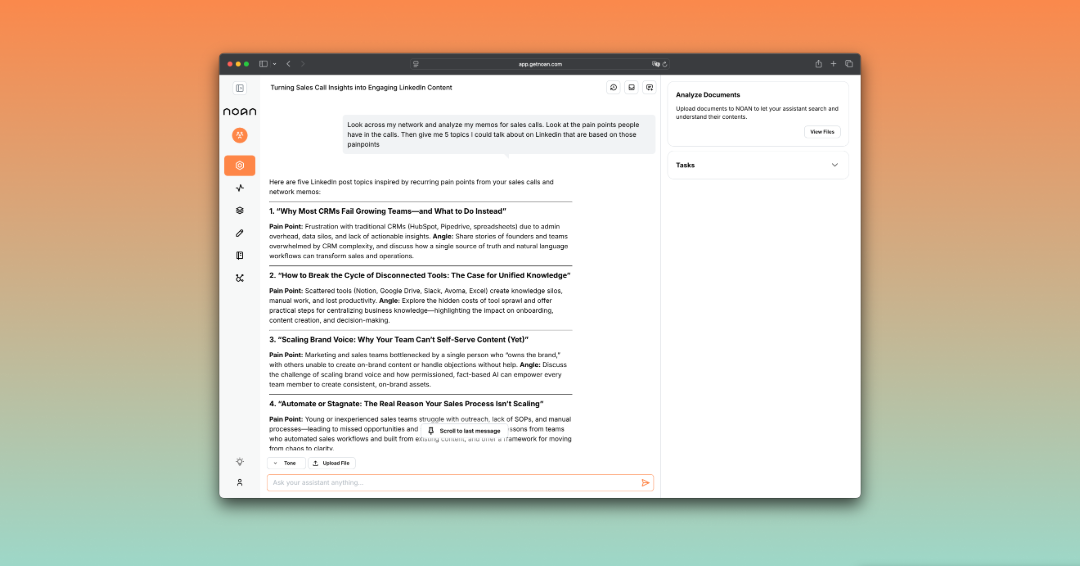Open the stacked layers sidebar icon
The height and width of the screenshot is (566, 1080).
click(x=239, y=211)
